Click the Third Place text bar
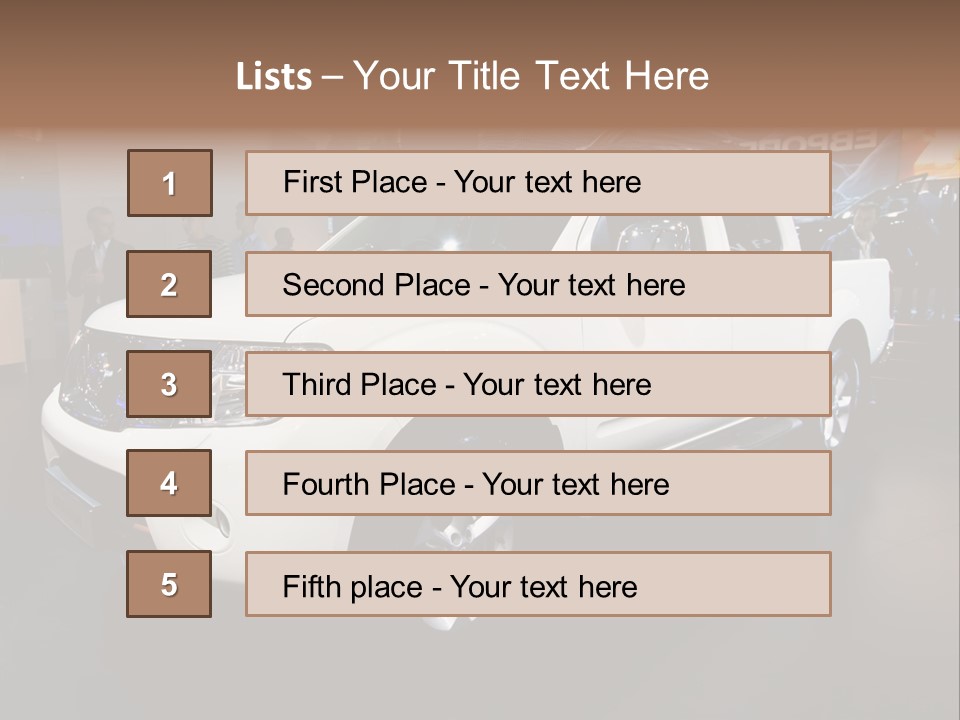This screenshot has height=720, width=960. click(x=538, y=384)
